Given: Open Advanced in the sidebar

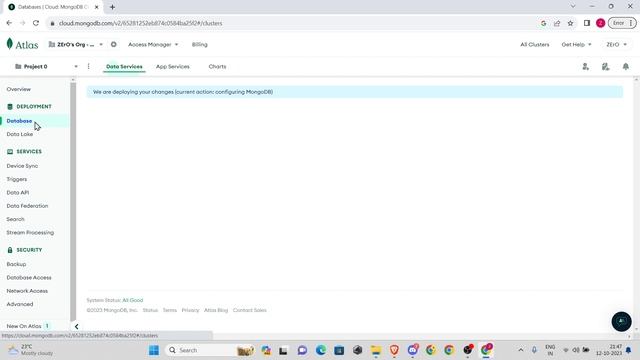Looking at the screenshot, I should 20,304.
